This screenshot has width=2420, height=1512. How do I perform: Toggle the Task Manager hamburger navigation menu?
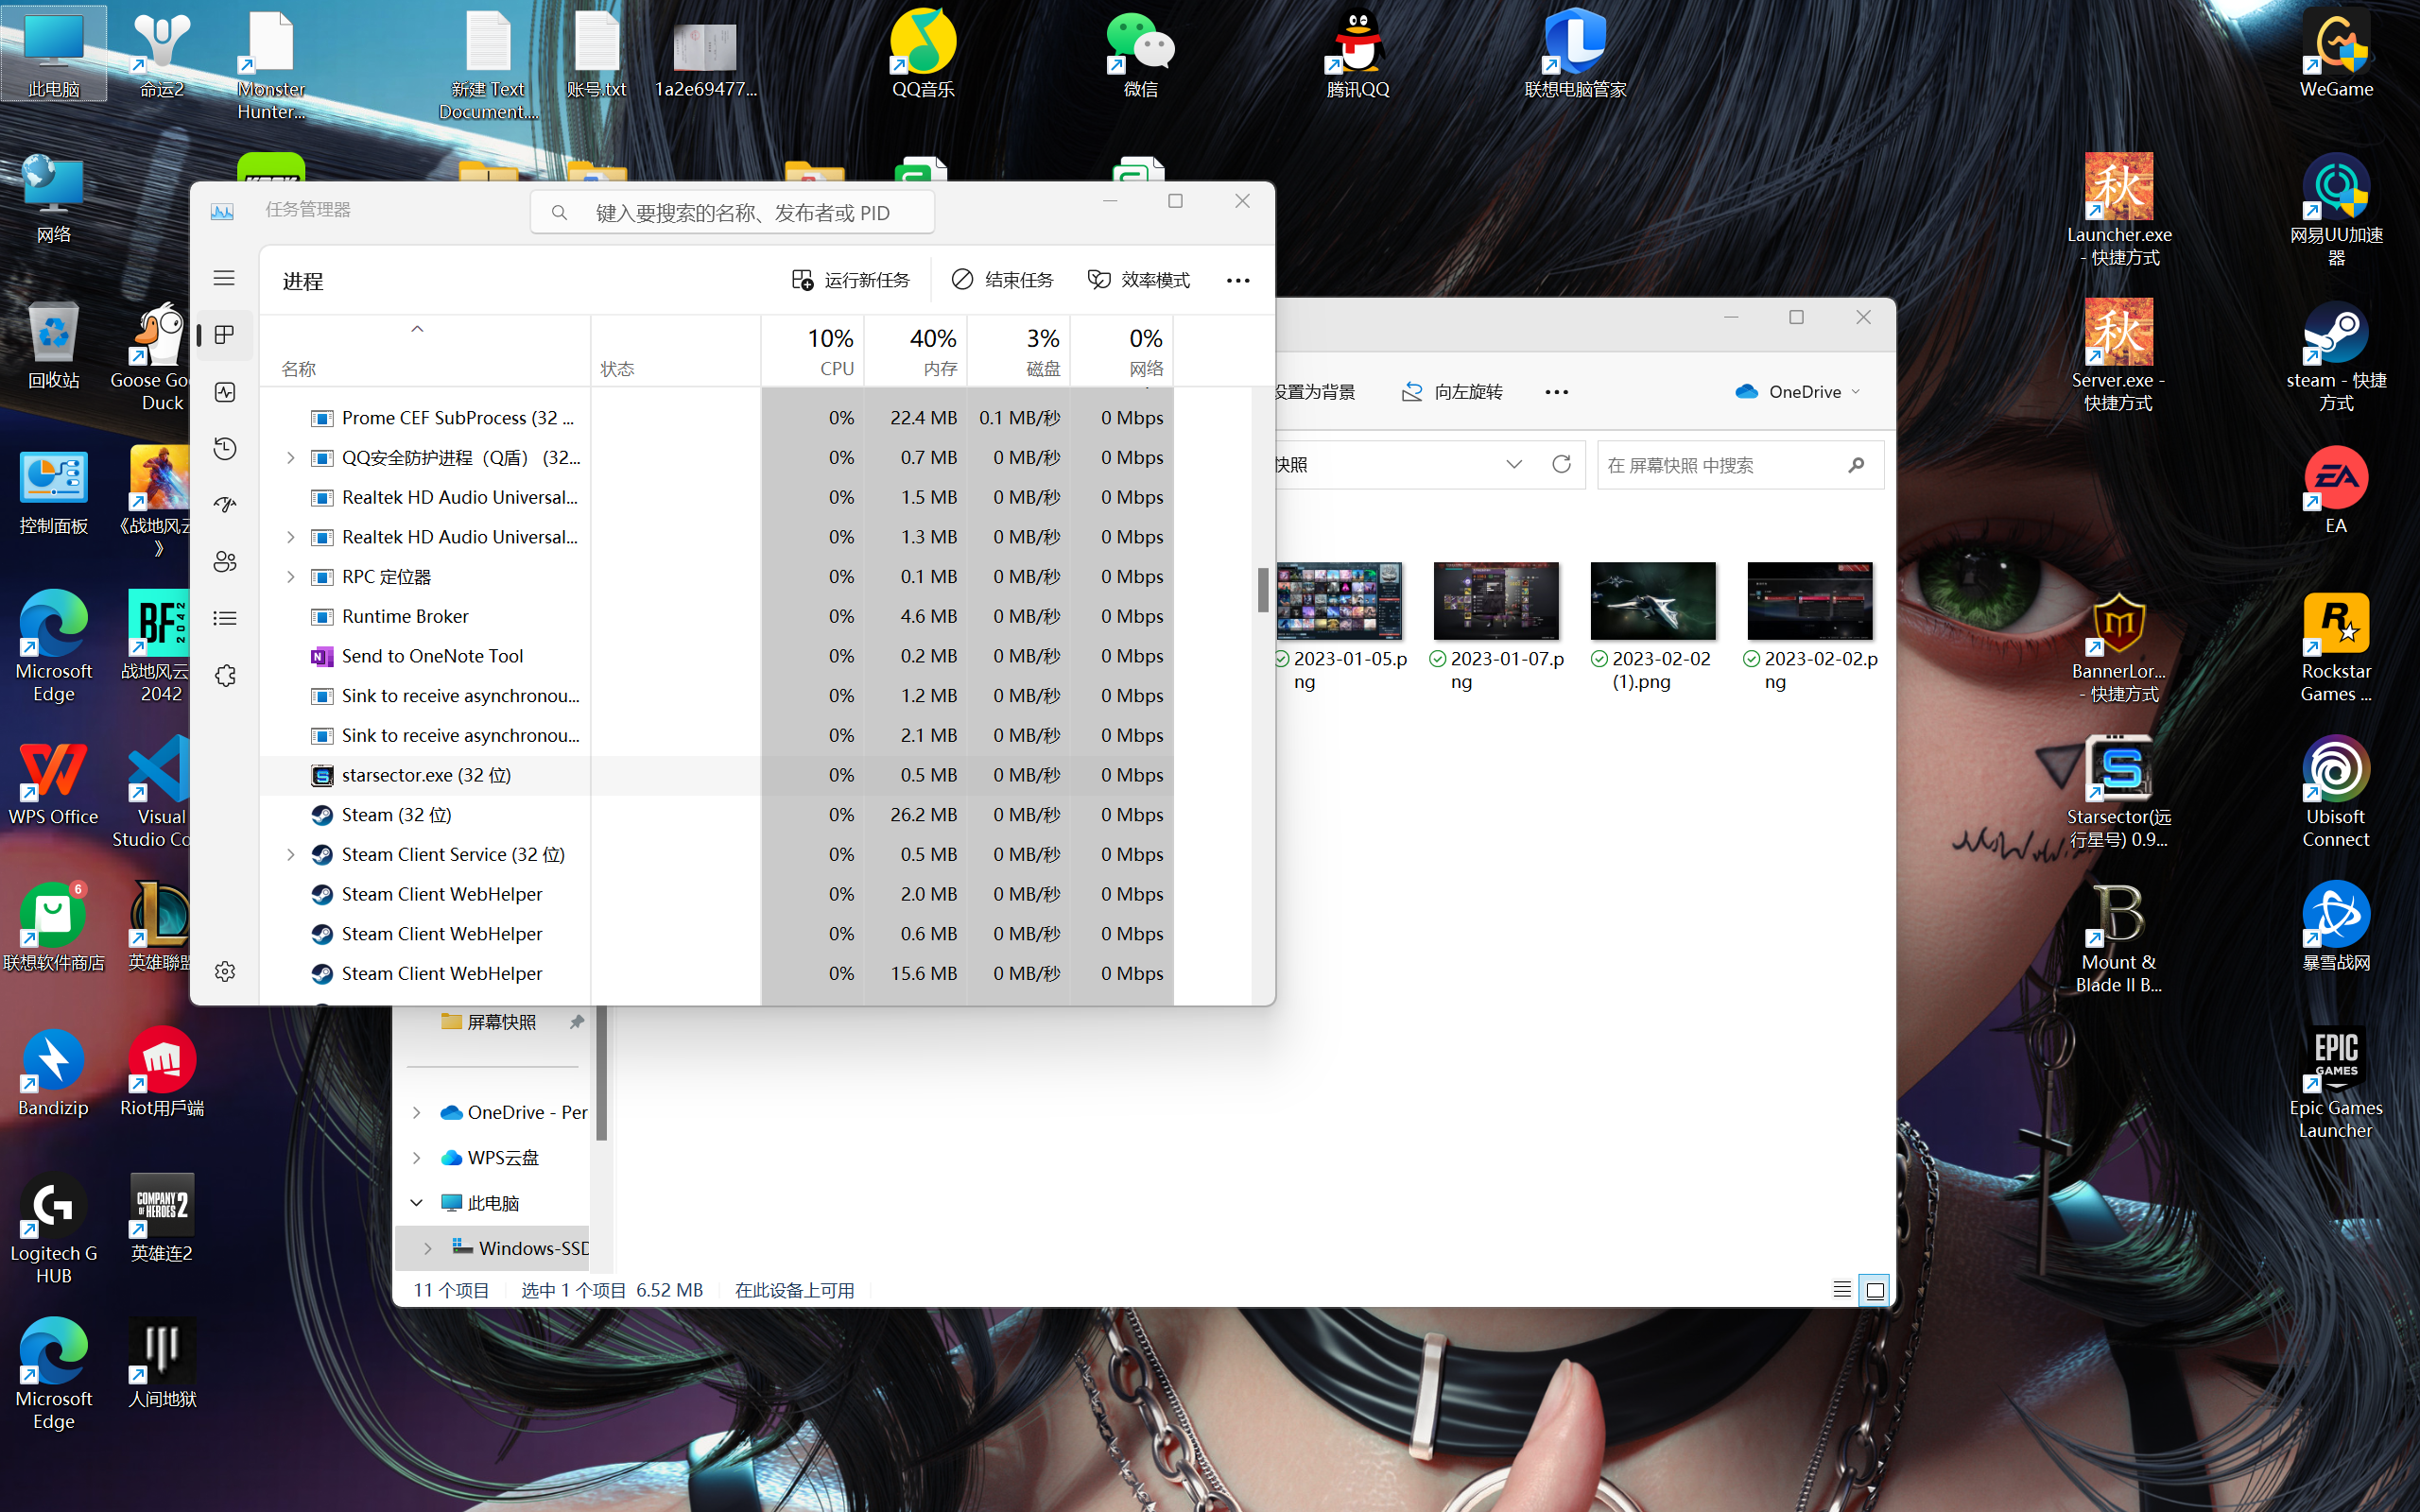pos(224,278)
